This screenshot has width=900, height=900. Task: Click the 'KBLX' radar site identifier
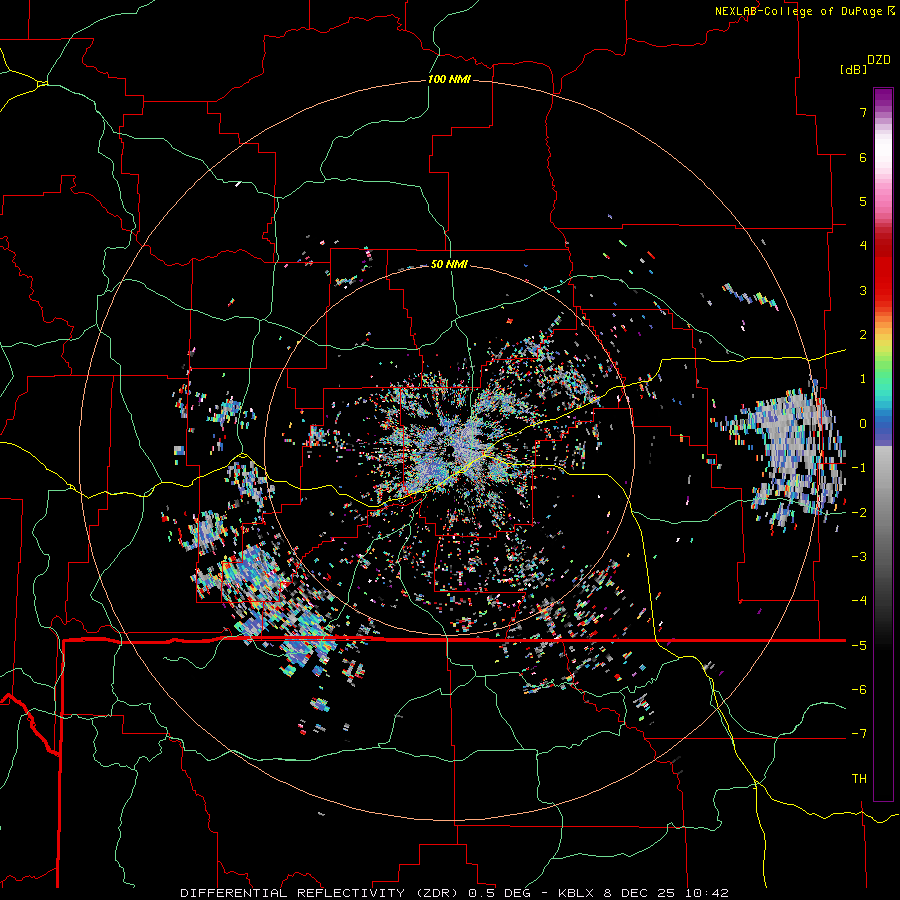[x=576, y=893]
